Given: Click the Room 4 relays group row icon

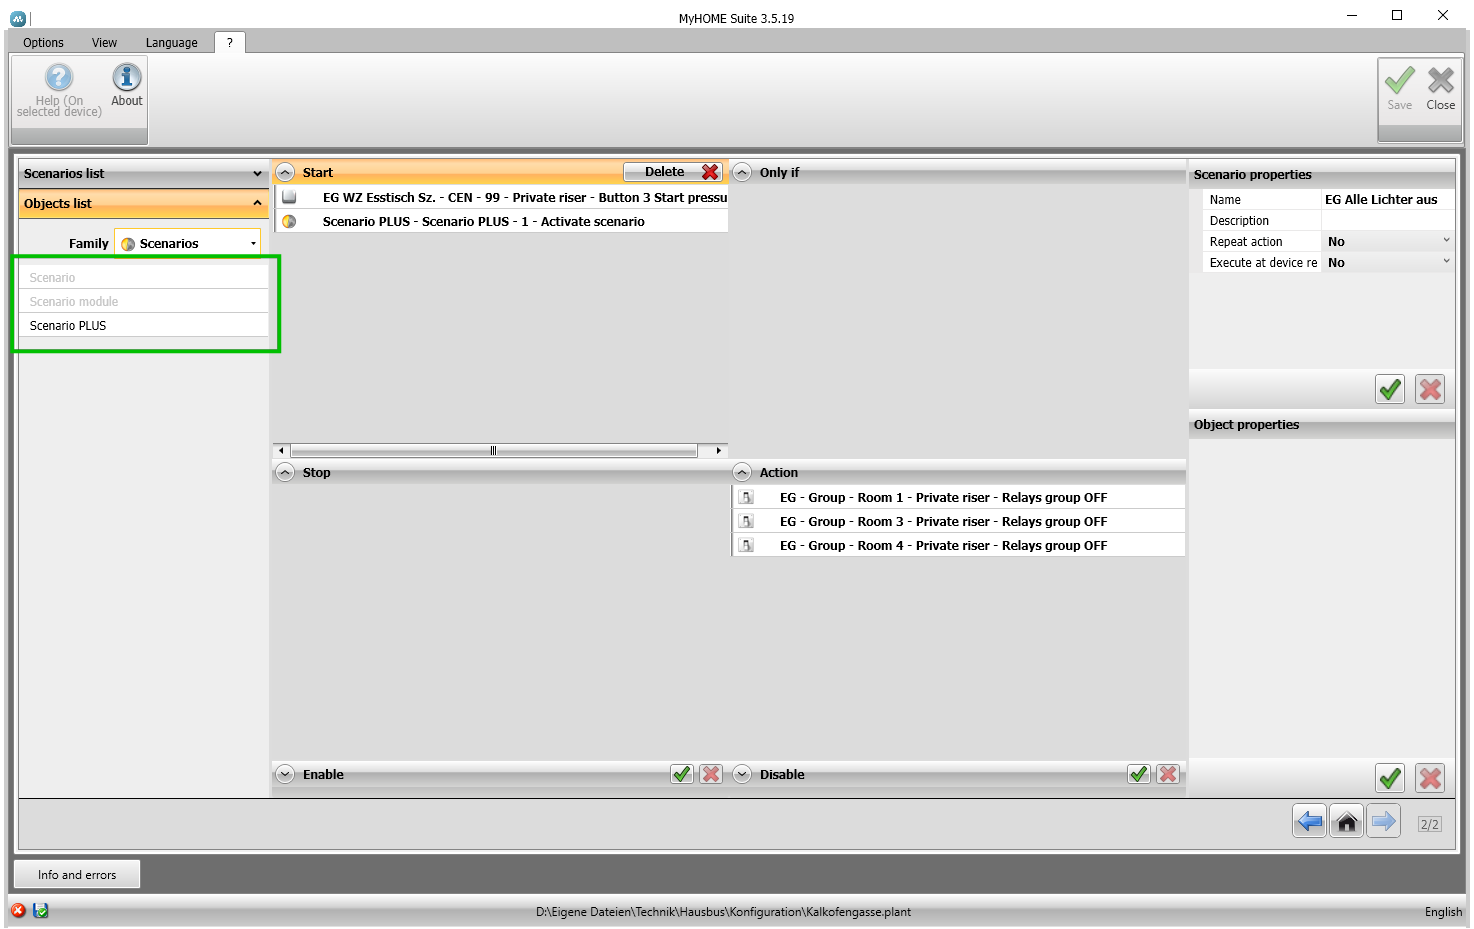Looking at the screenshot, I should (x=746, y=545).
